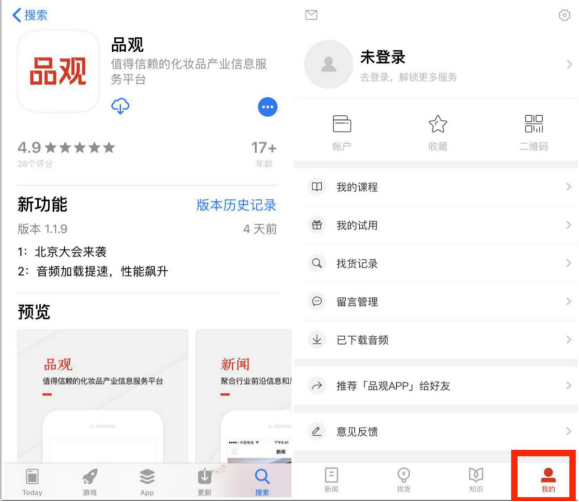The width and height of the screenshot is (579, 502).
Task: Tap the 找货记录 magnifier icon
Action: pyautogui.click(x=317, y=263)
